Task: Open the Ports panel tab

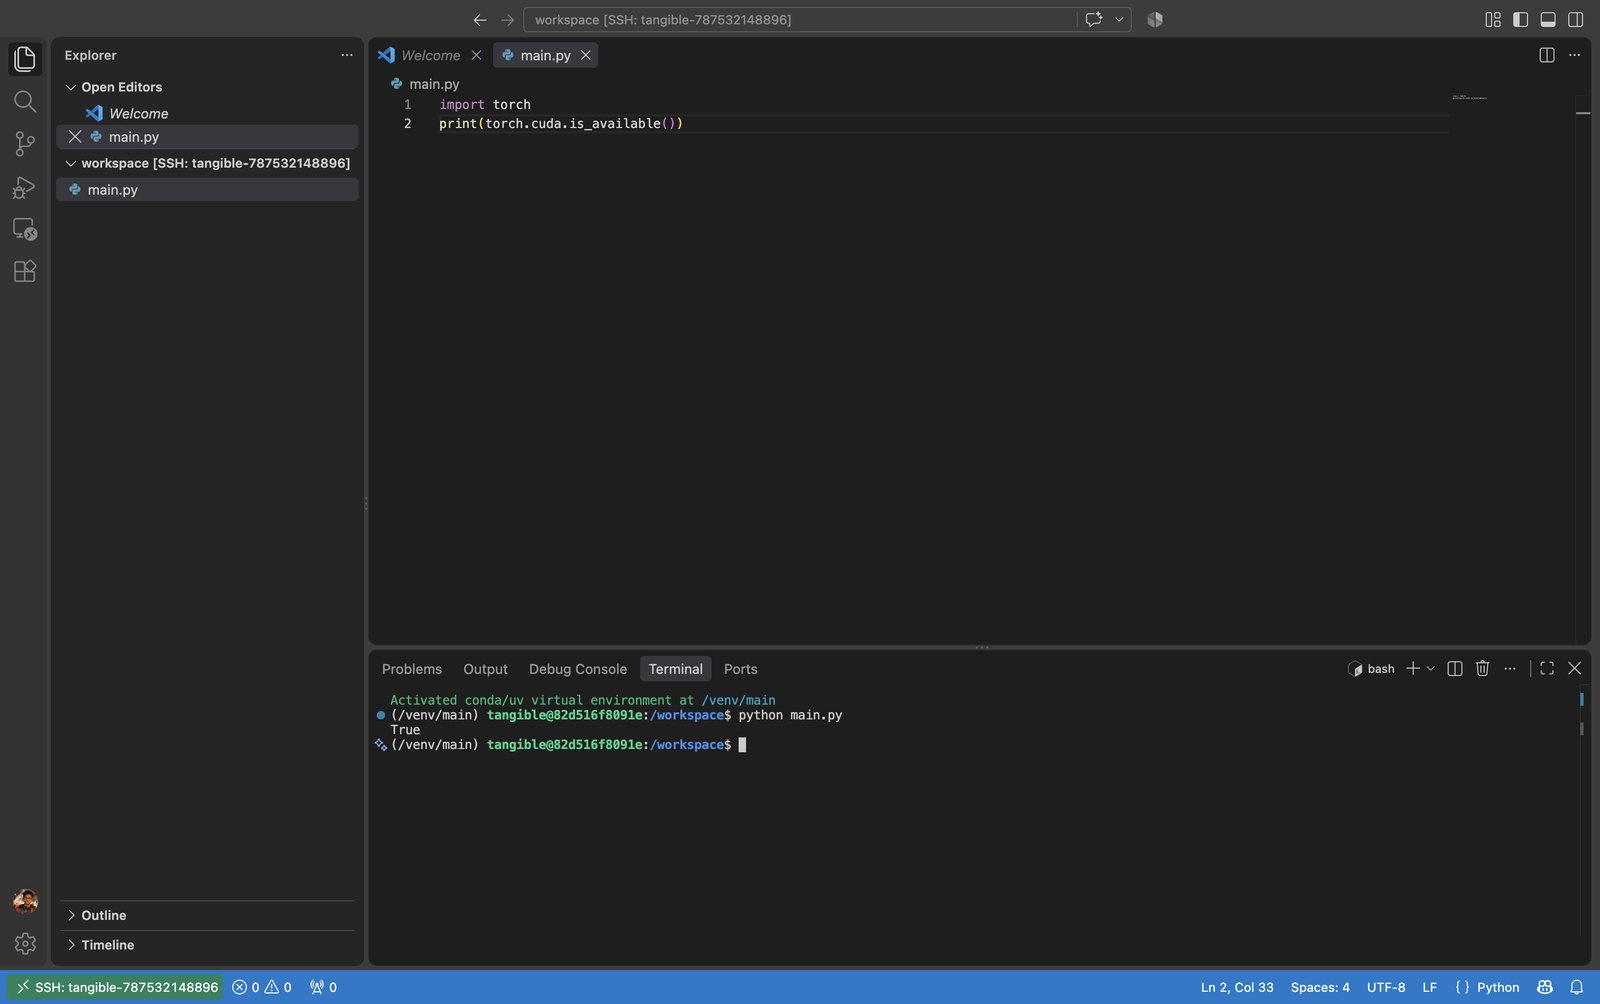Action: (x=740, y=669)
